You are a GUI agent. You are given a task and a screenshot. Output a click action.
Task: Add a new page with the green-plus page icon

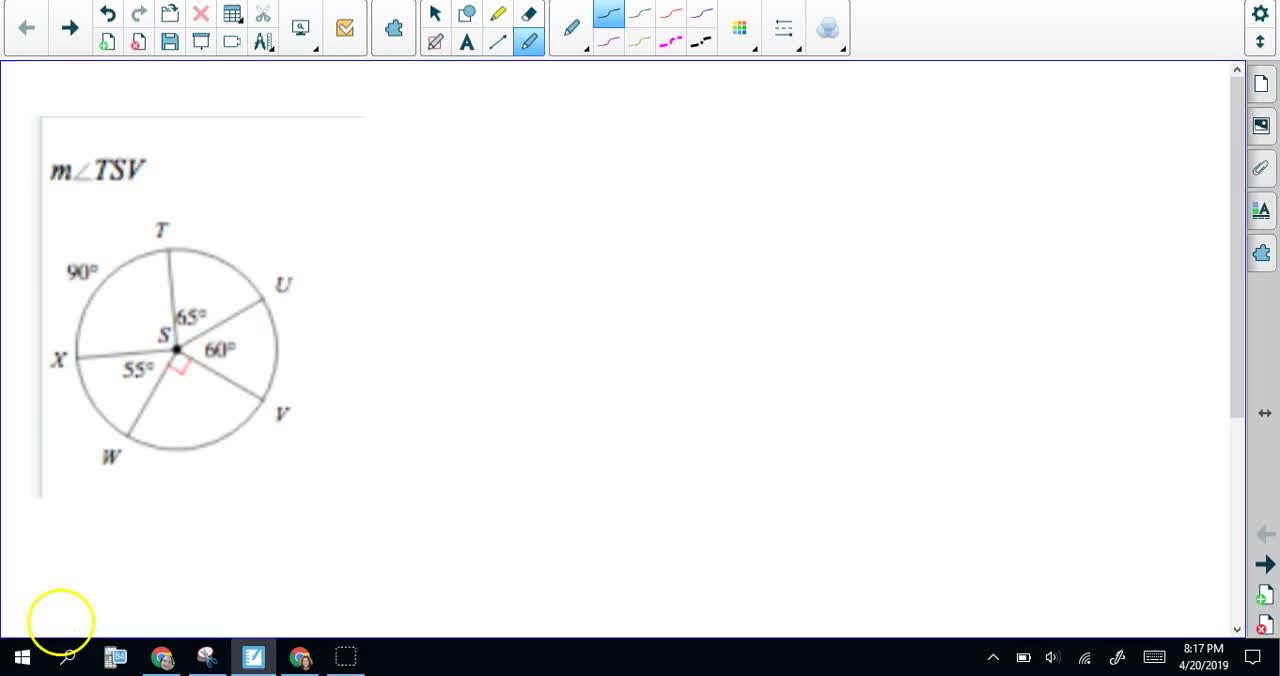coord(107,42)
